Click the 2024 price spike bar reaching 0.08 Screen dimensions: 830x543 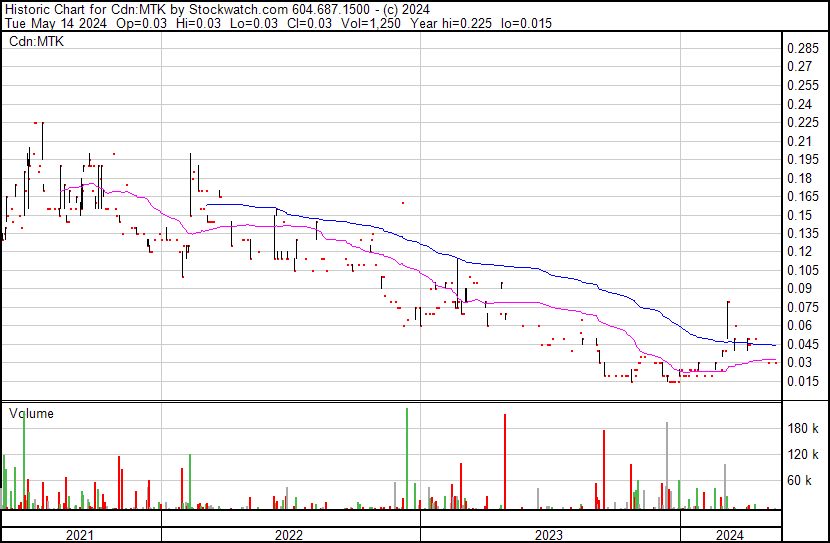[728, 320]
